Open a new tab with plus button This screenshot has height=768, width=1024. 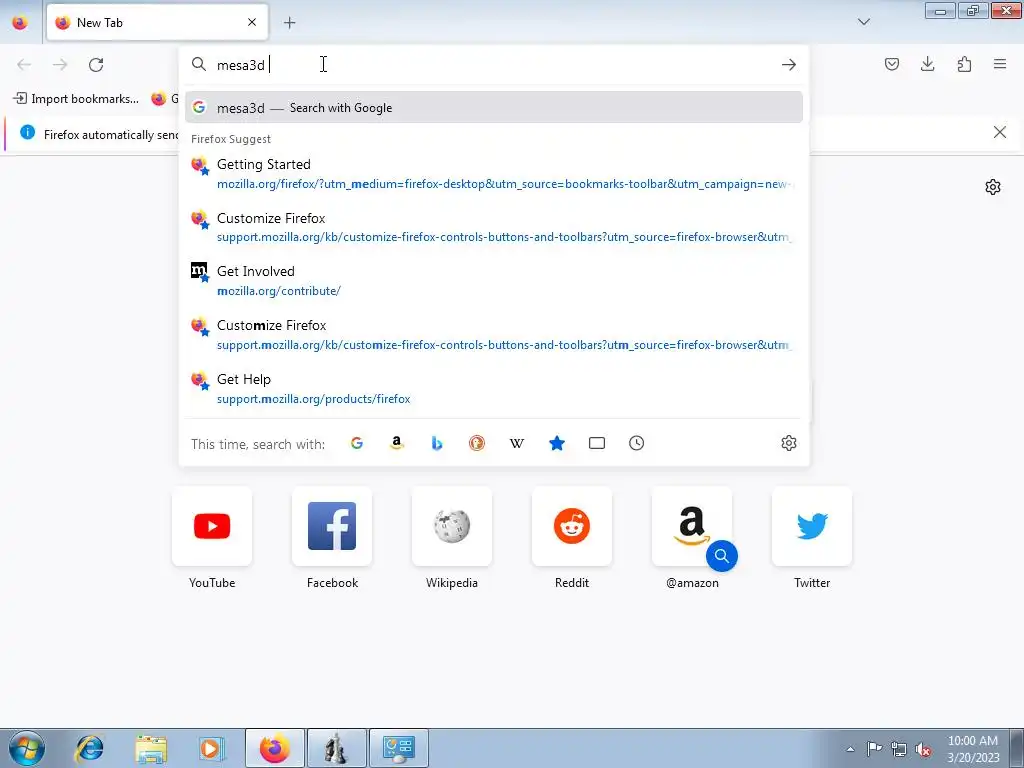pos(289,23)
